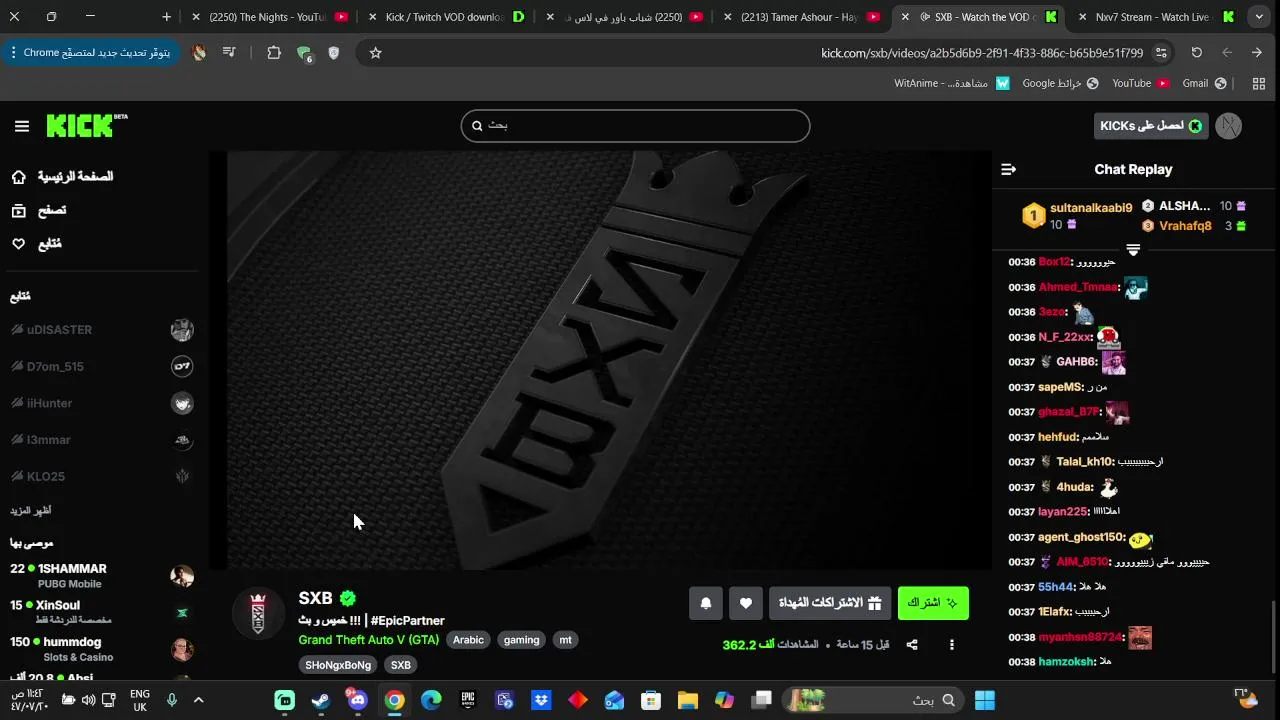Click chat username Box12
This screenshot has height=720, width=1280.
point(1055,262)
